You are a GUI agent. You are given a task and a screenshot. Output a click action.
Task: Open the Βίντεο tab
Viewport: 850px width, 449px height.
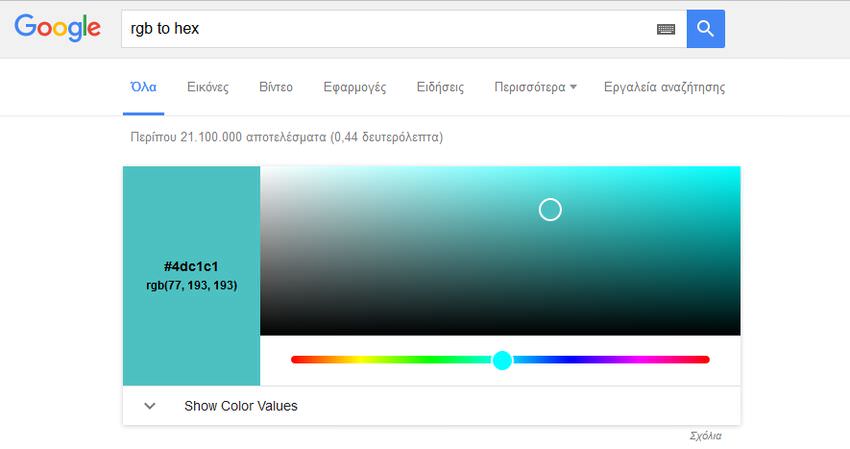coord(276,87)
